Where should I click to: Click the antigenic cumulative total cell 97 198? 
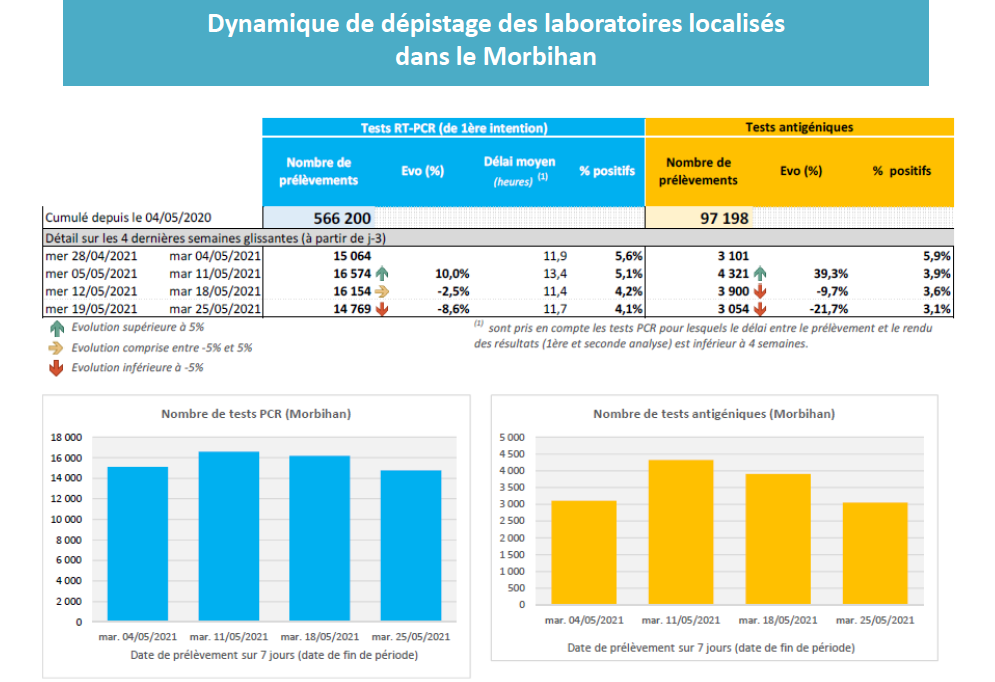point(699,218)
